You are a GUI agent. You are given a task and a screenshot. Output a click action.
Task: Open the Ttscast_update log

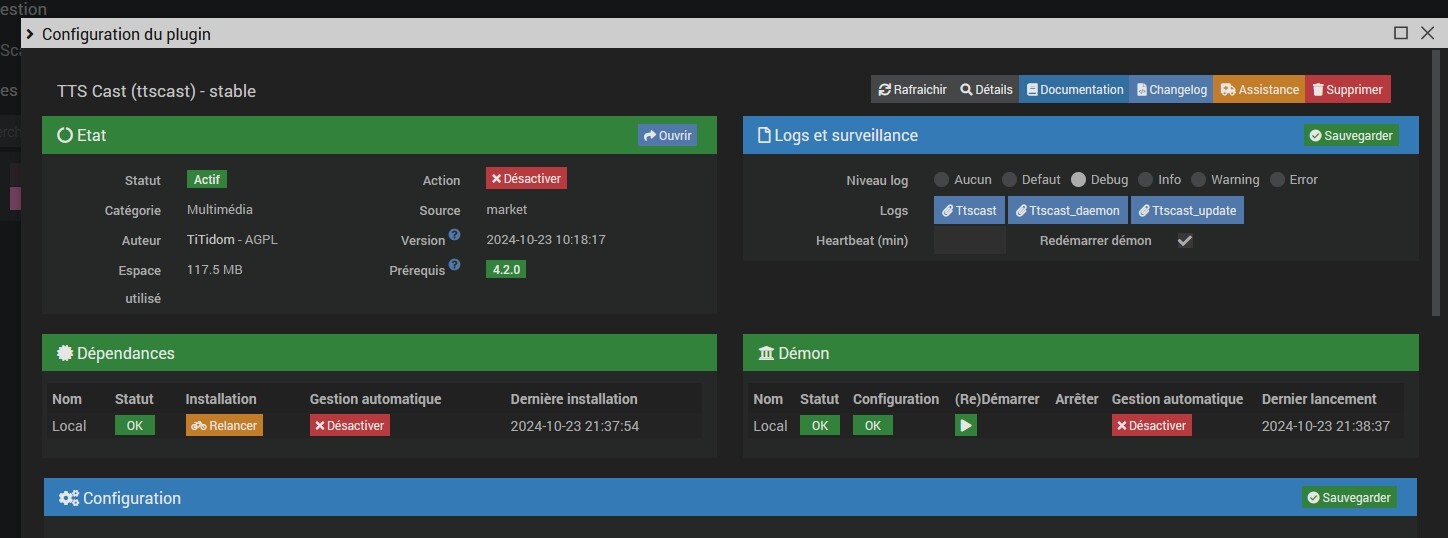1187,211
